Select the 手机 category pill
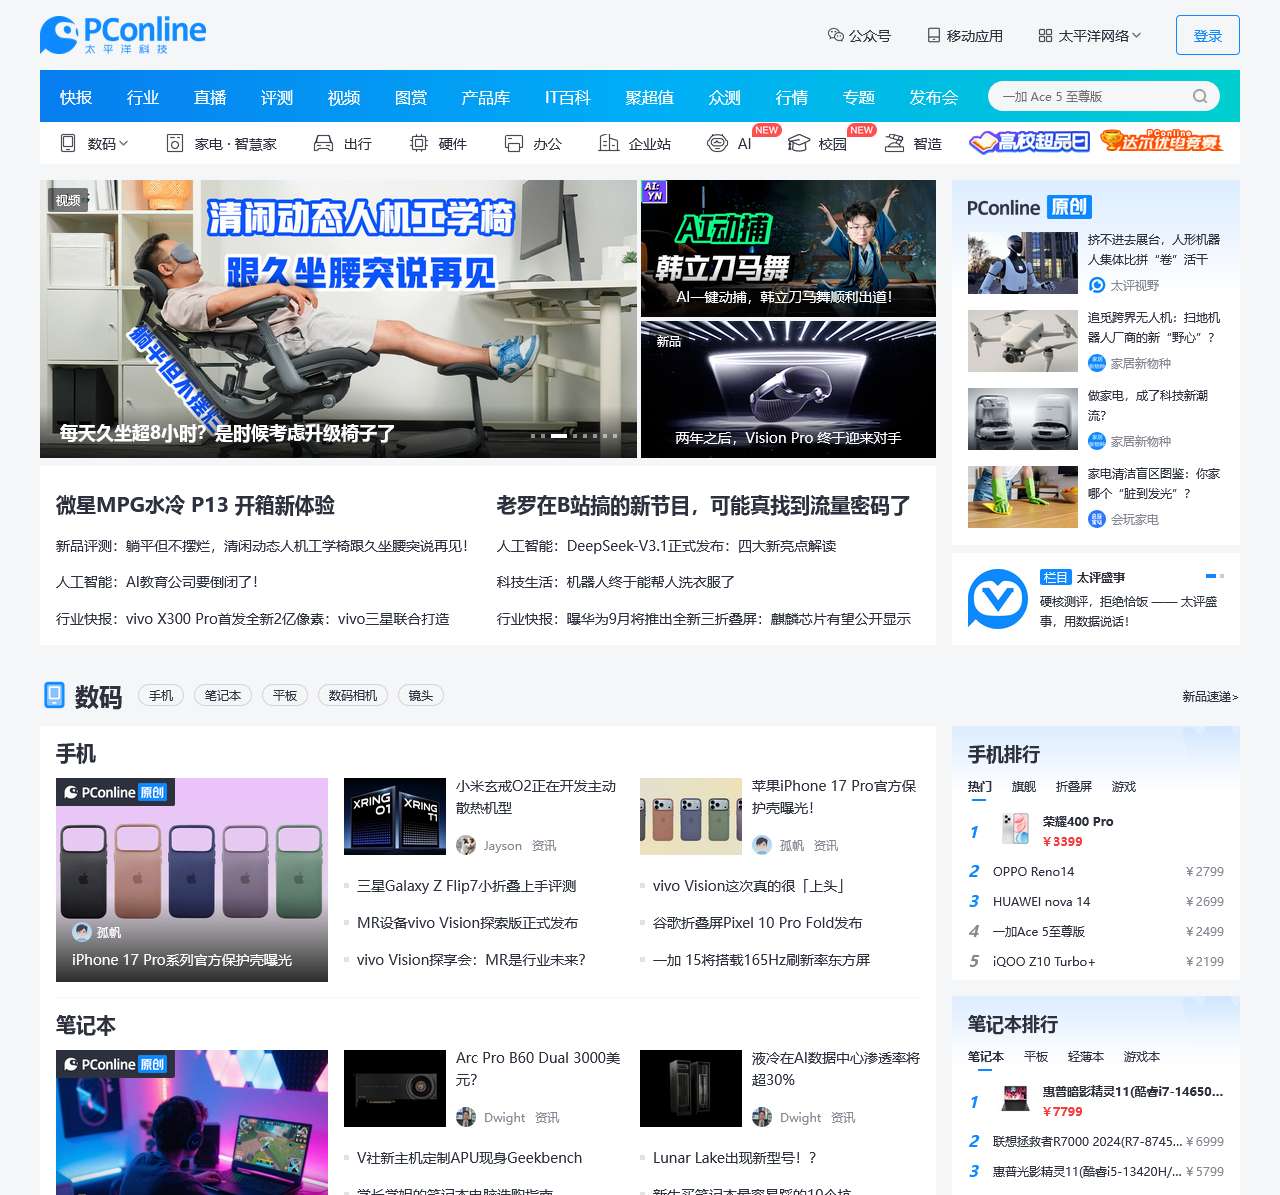This screenshot has width=1280, height=1195. coord(161,695)
